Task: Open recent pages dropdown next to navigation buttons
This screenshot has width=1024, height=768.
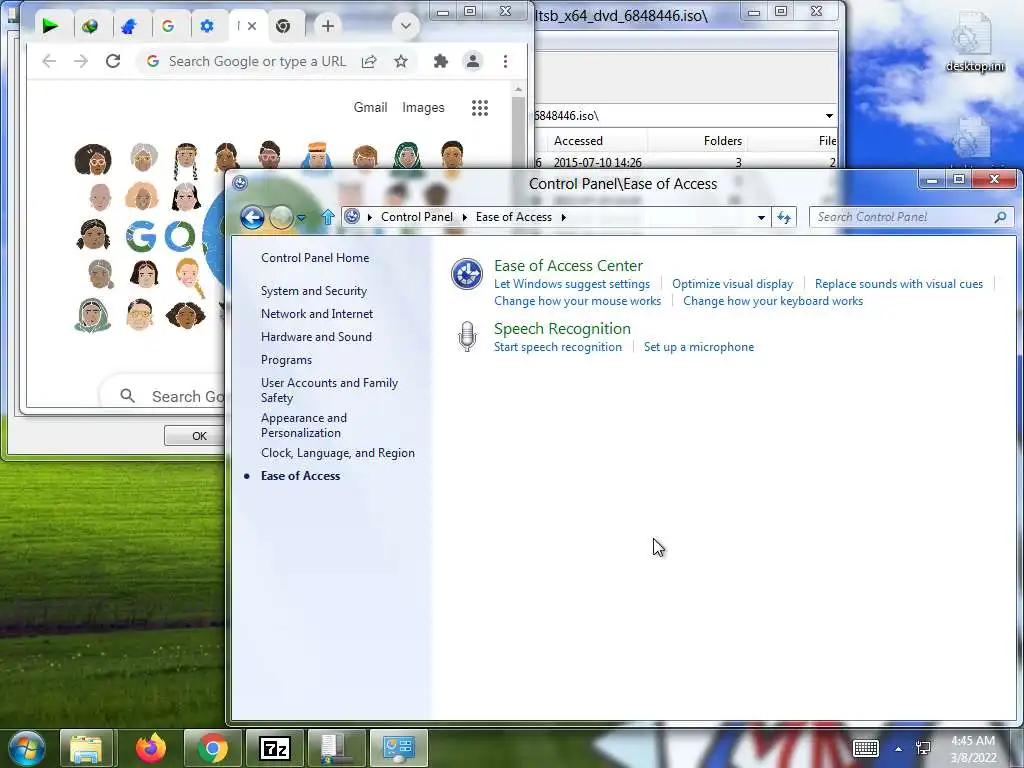Action: click(301, 217)
